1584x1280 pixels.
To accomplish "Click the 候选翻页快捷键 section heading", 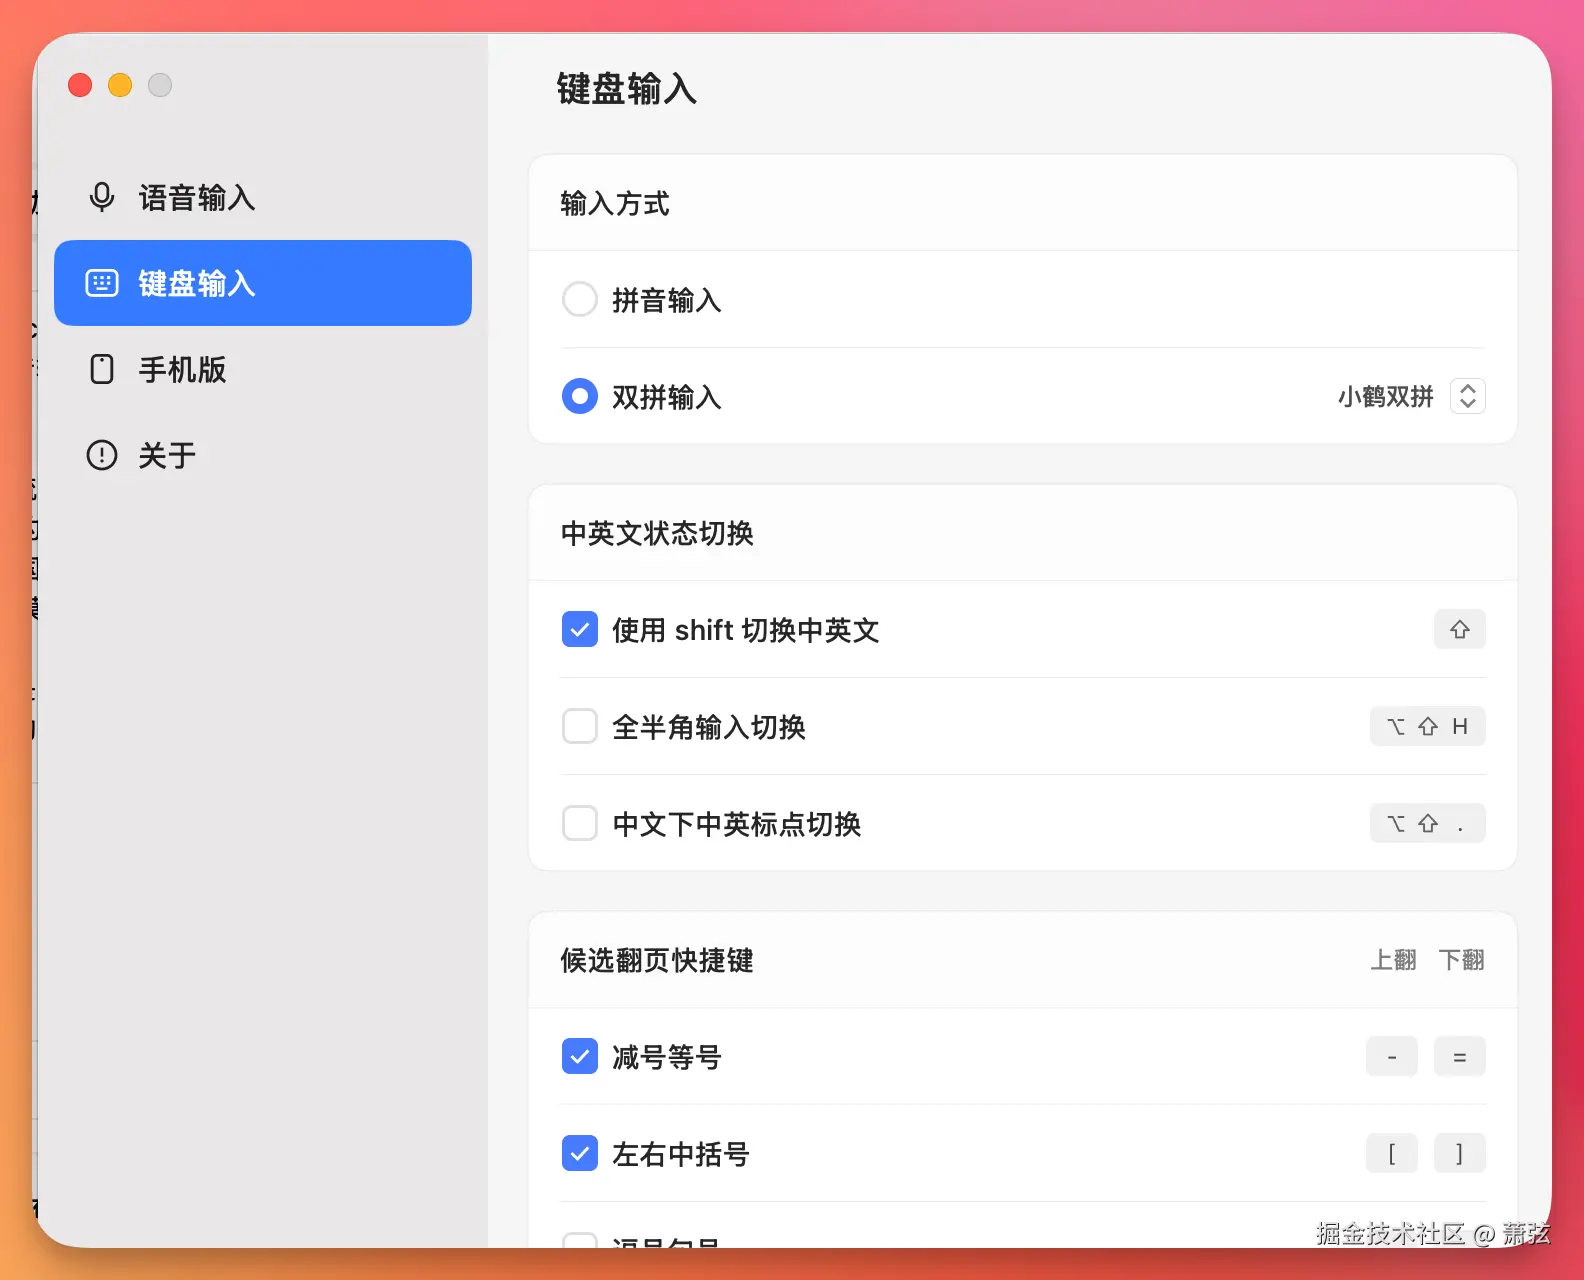I will (657, 960).
